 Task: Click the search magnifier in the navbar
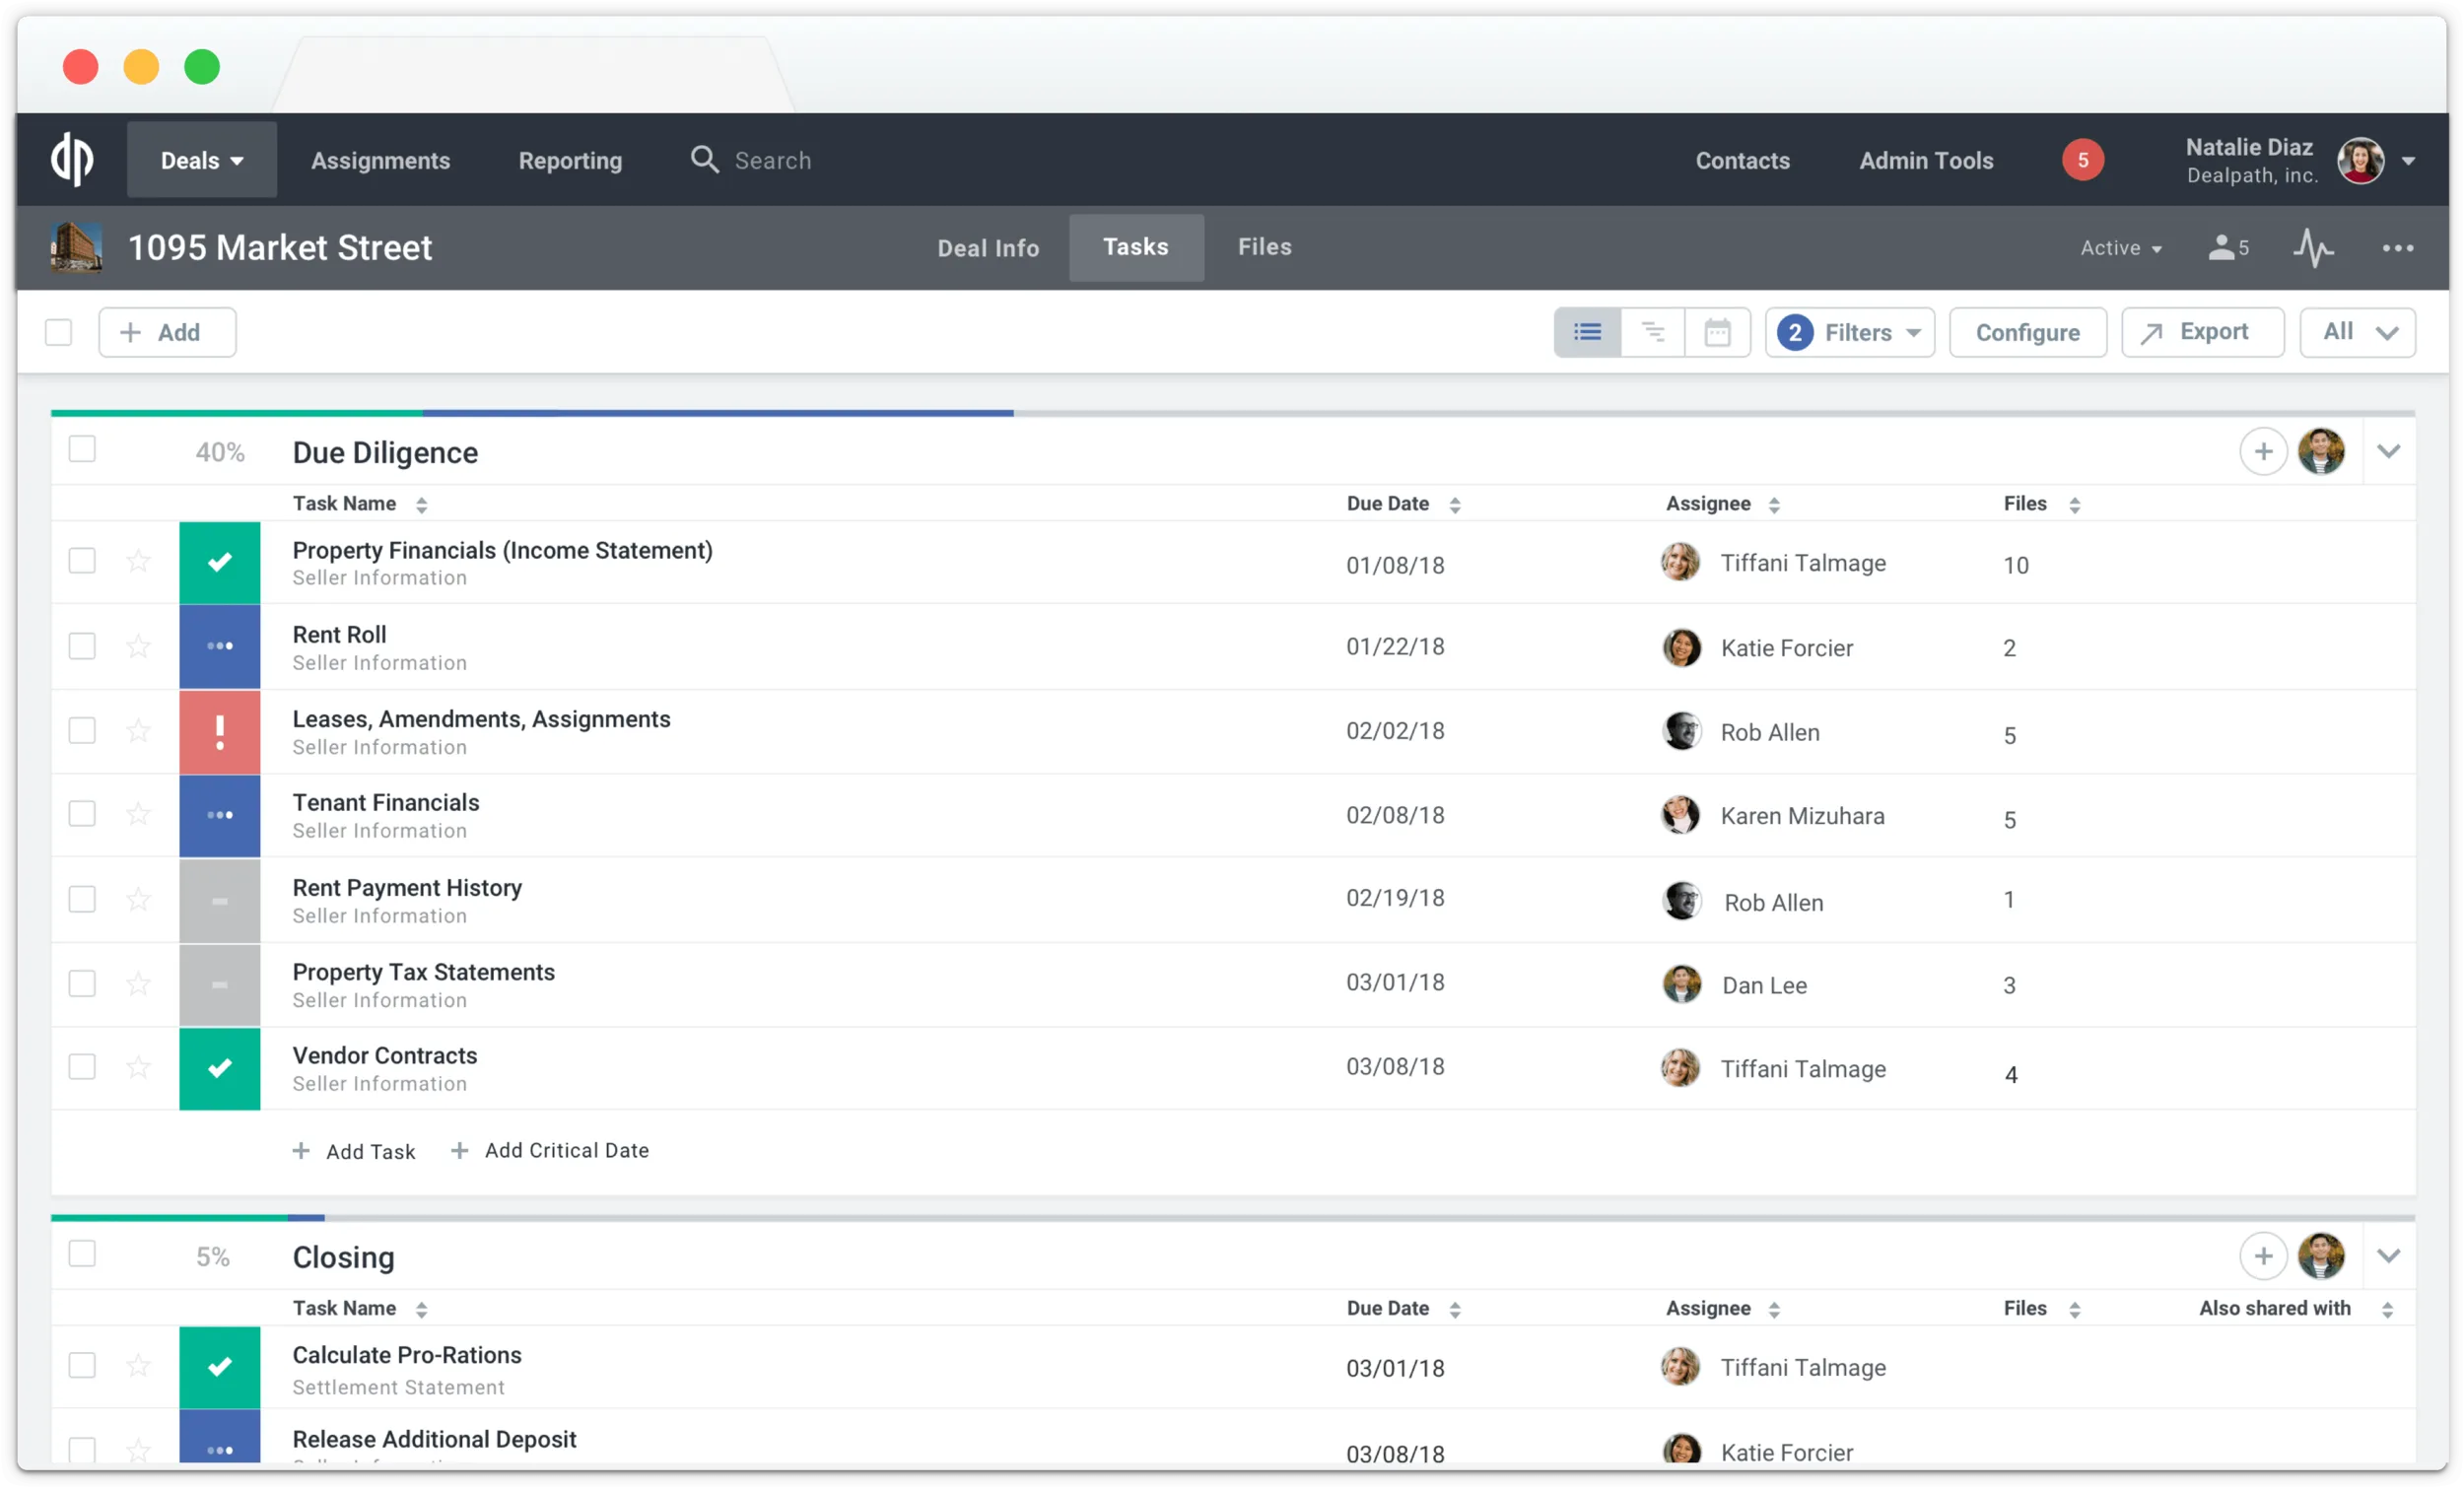coord(704,160)
